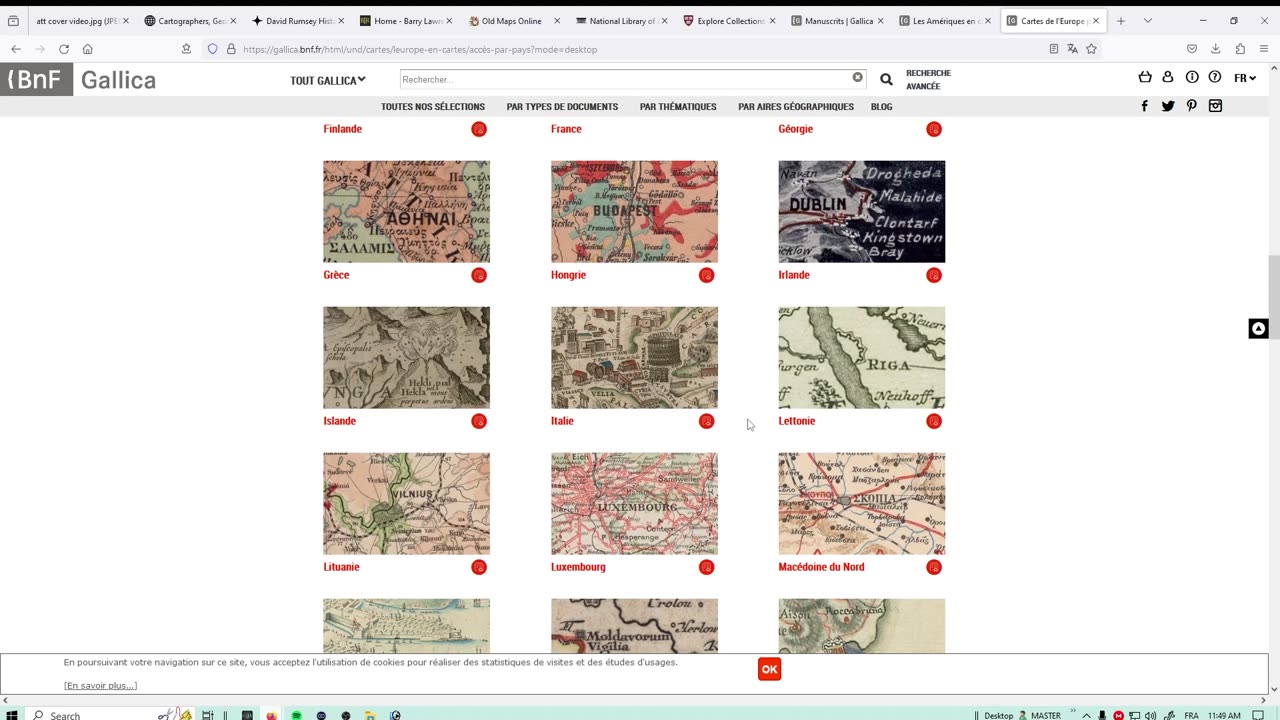Open the En savoir plus link
Image resolution: width=1280 pixels, height=720 pixels.
click(x=100, y=685)
